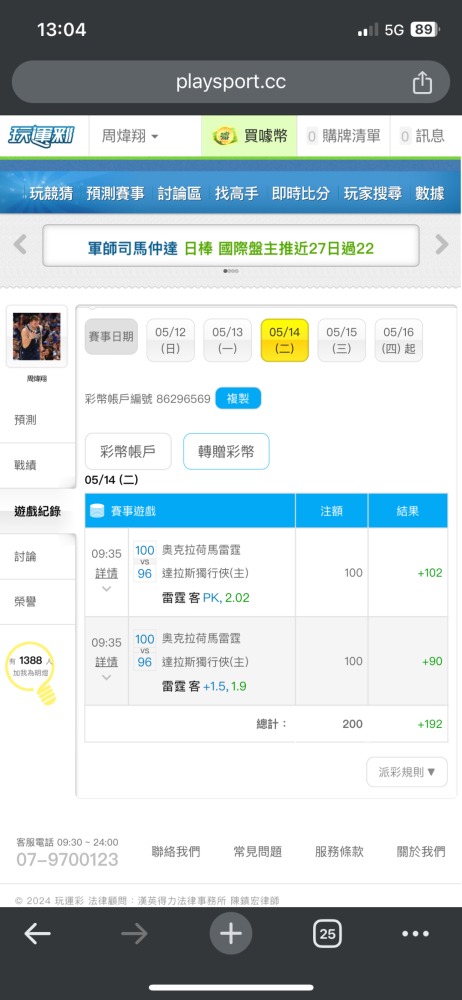Click the user avatar thumbnail
The height and width of the screenshot is (1000, 462).
coord(36,337)
